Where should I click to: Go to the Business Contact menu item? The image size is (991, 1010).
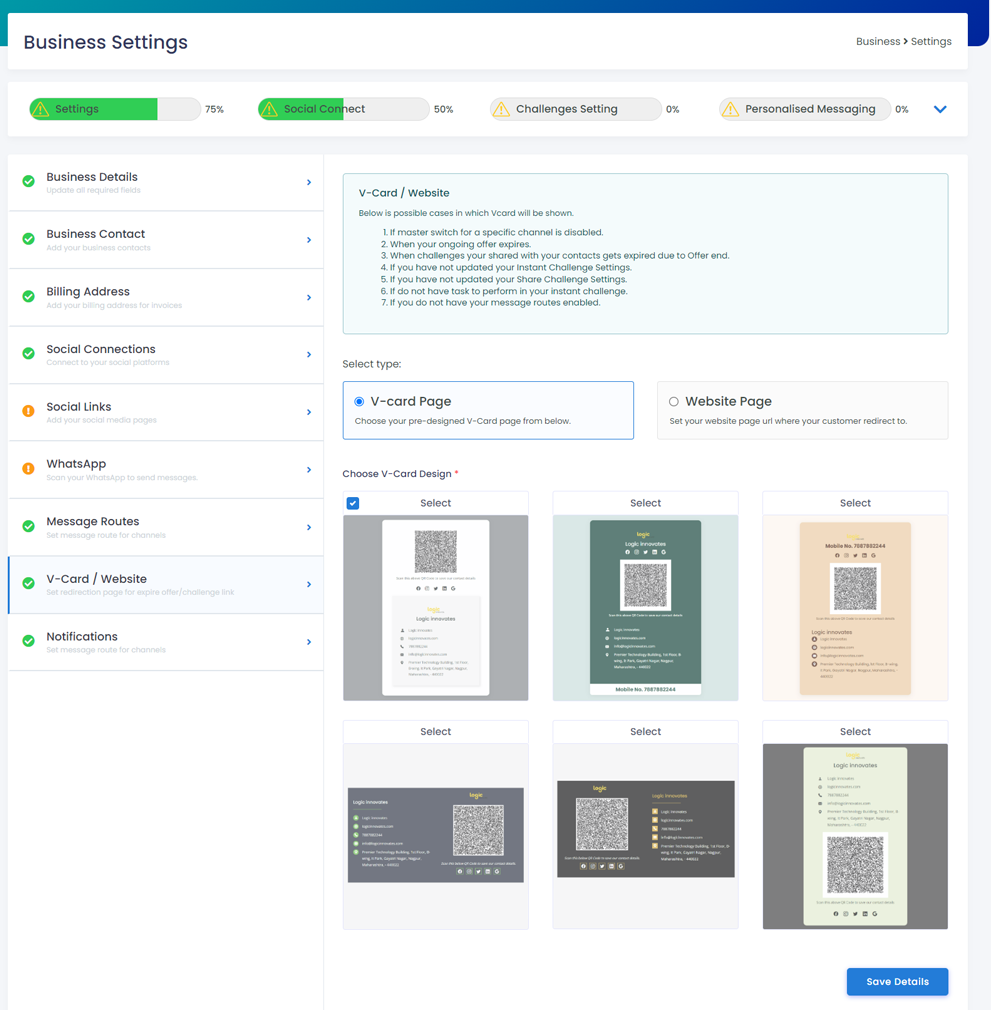pyautogui.click(x=165, y=240)
